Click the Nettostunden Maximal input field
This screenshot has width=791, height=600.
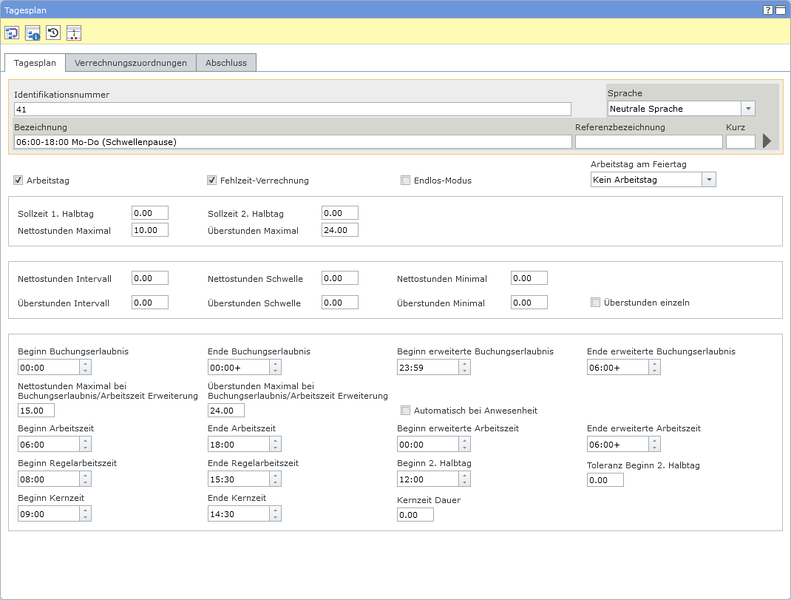150,230
